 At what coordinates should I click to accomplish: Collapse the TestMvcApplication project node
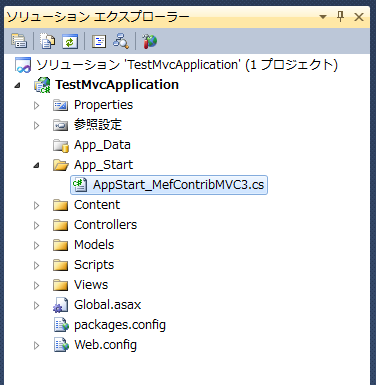(x=17, y=85)
